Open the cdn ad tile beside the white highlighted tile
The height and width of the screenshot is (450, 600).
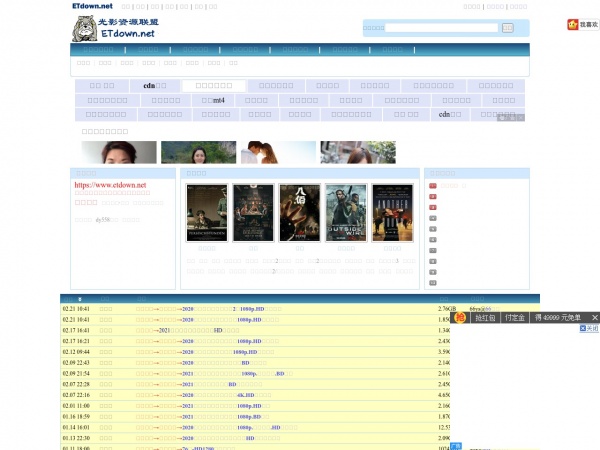155,86
